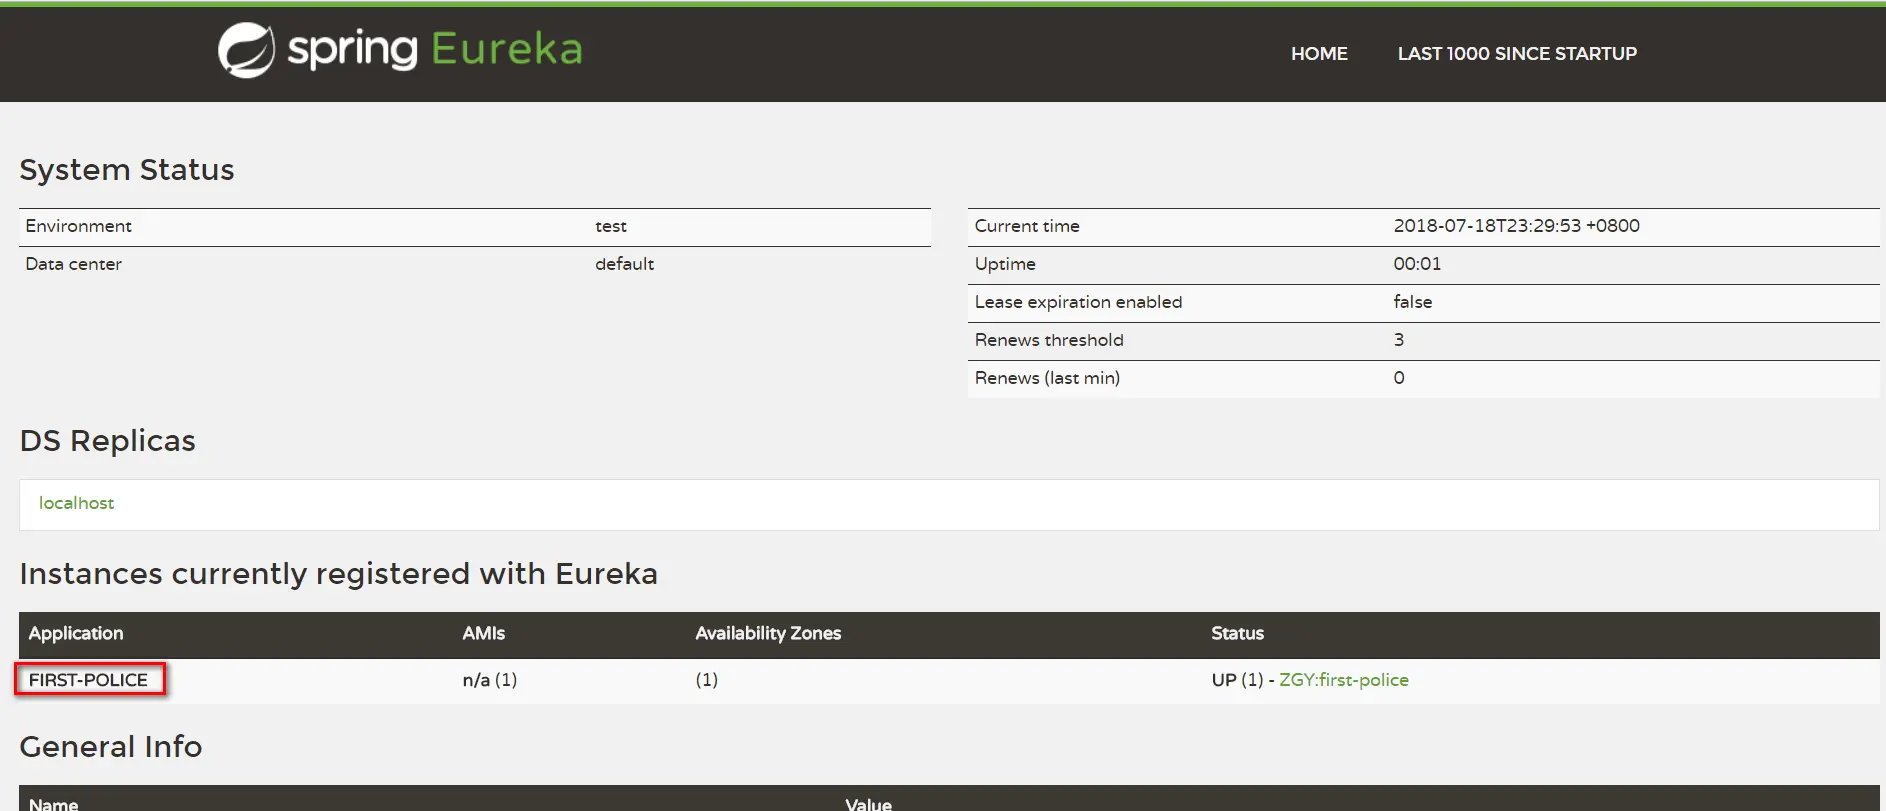Open the HOME navigation item
The width and height of the screenshot is (1886, 811).
pyautogui.click(x=1319, y=54)
